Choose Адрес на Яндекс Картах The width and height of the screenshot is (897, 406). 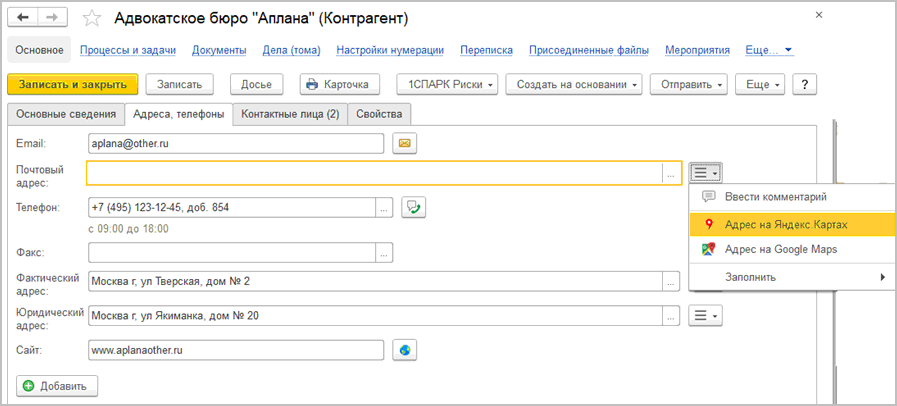tap(785, 224)
